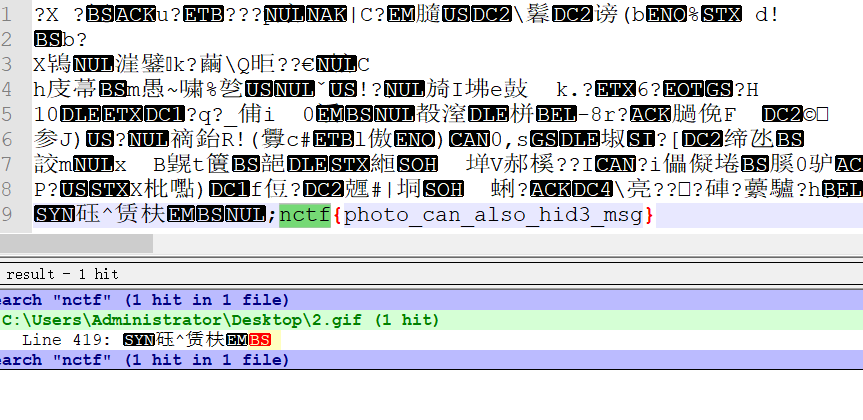Click line number 9 in the margin
This screenshot has width=863, height=420.
click(x=9, y=215)
